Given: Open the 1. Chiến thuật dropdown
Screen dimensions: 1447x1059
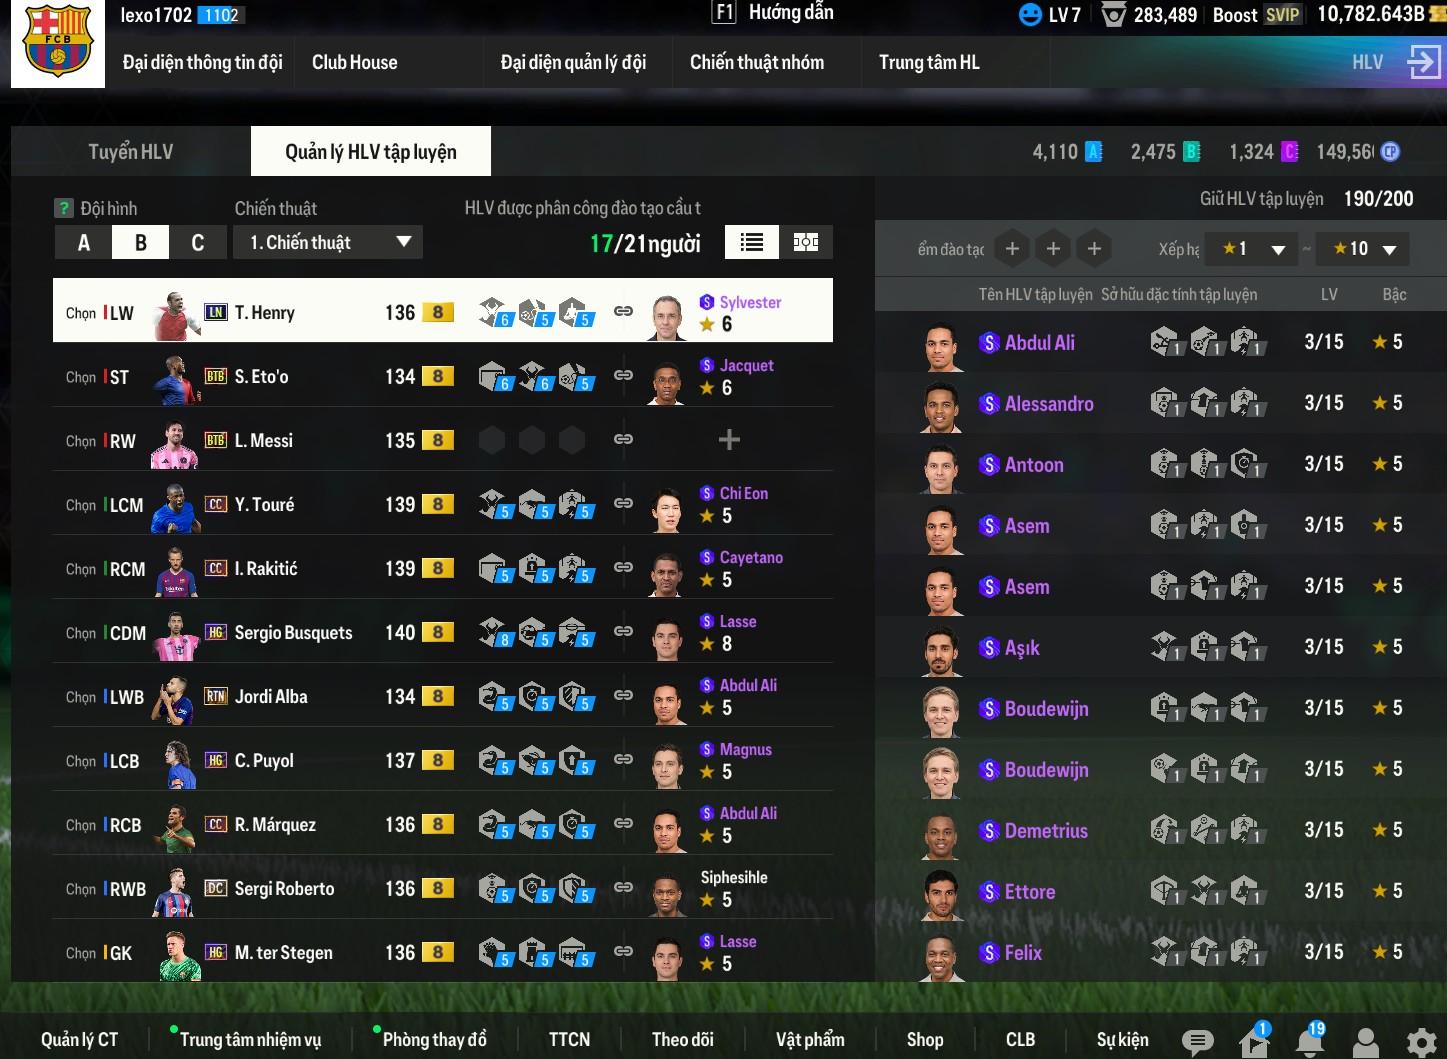Looking at the screenshot, I should (329, 242).
